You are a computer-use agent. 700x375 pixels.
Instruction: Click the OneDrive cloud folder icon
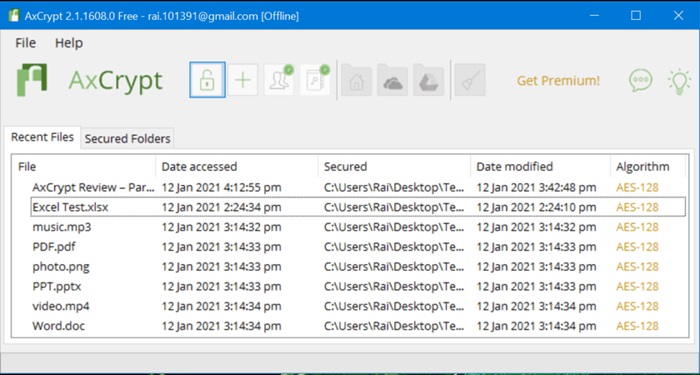[392, 81]
